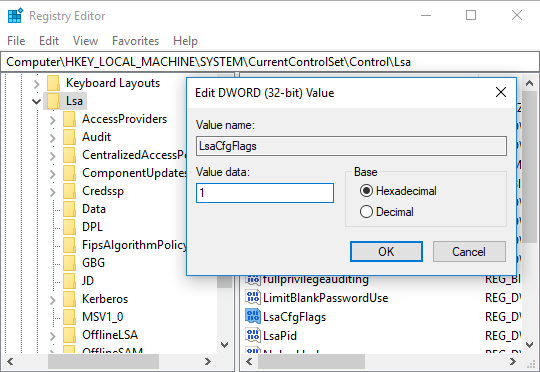This screenshot has width=540, height=372.
Task: Click the LimitBlankPasswordUse value icon
Action: [253, 297]
